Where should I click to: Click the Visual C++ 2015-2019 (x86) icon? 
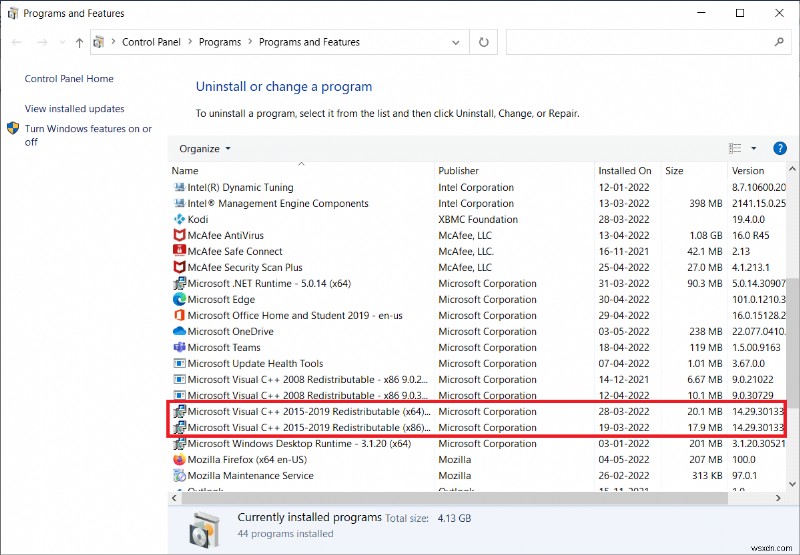click(x=179, y=427)
